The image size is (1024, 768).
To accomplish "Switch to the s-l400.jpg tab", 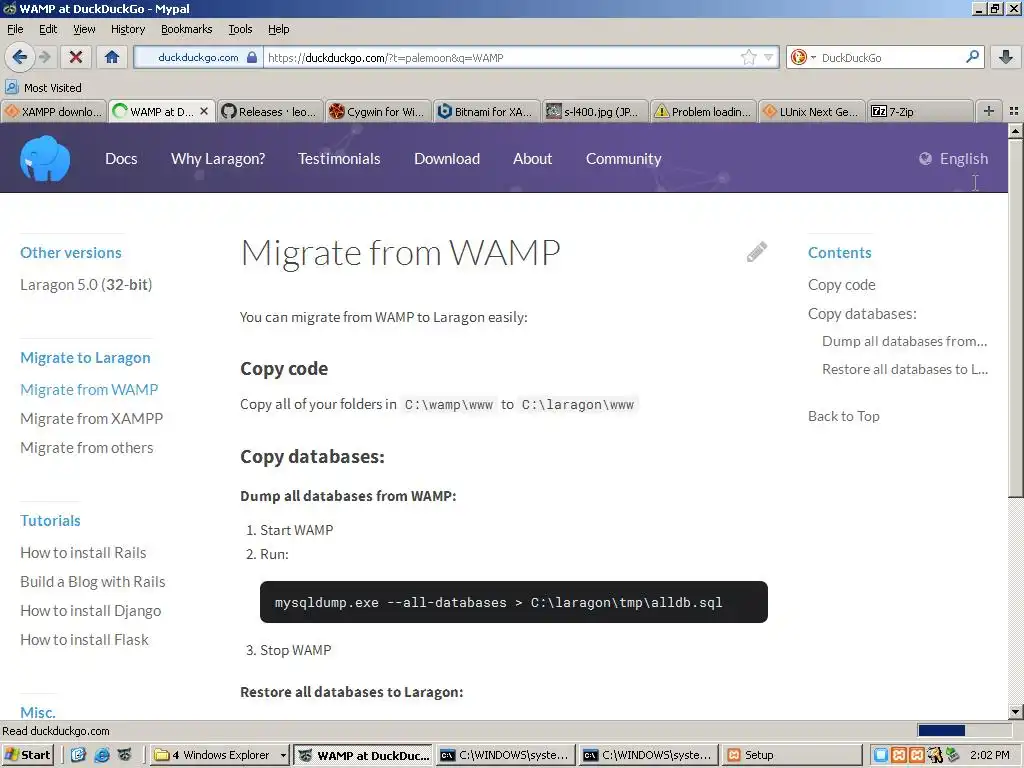I will click(x=594, y=112).
